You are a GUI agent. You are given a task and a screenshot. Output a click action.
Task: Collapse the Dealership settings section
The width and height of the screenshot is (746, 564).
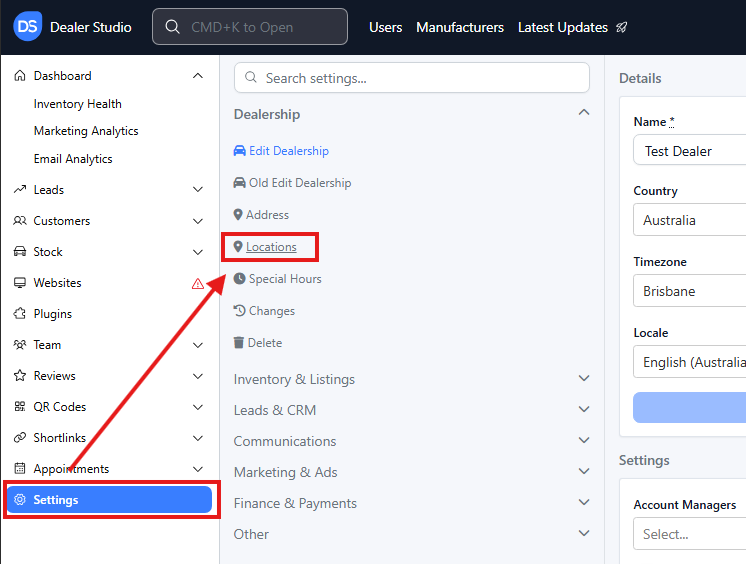pos(584,114)
